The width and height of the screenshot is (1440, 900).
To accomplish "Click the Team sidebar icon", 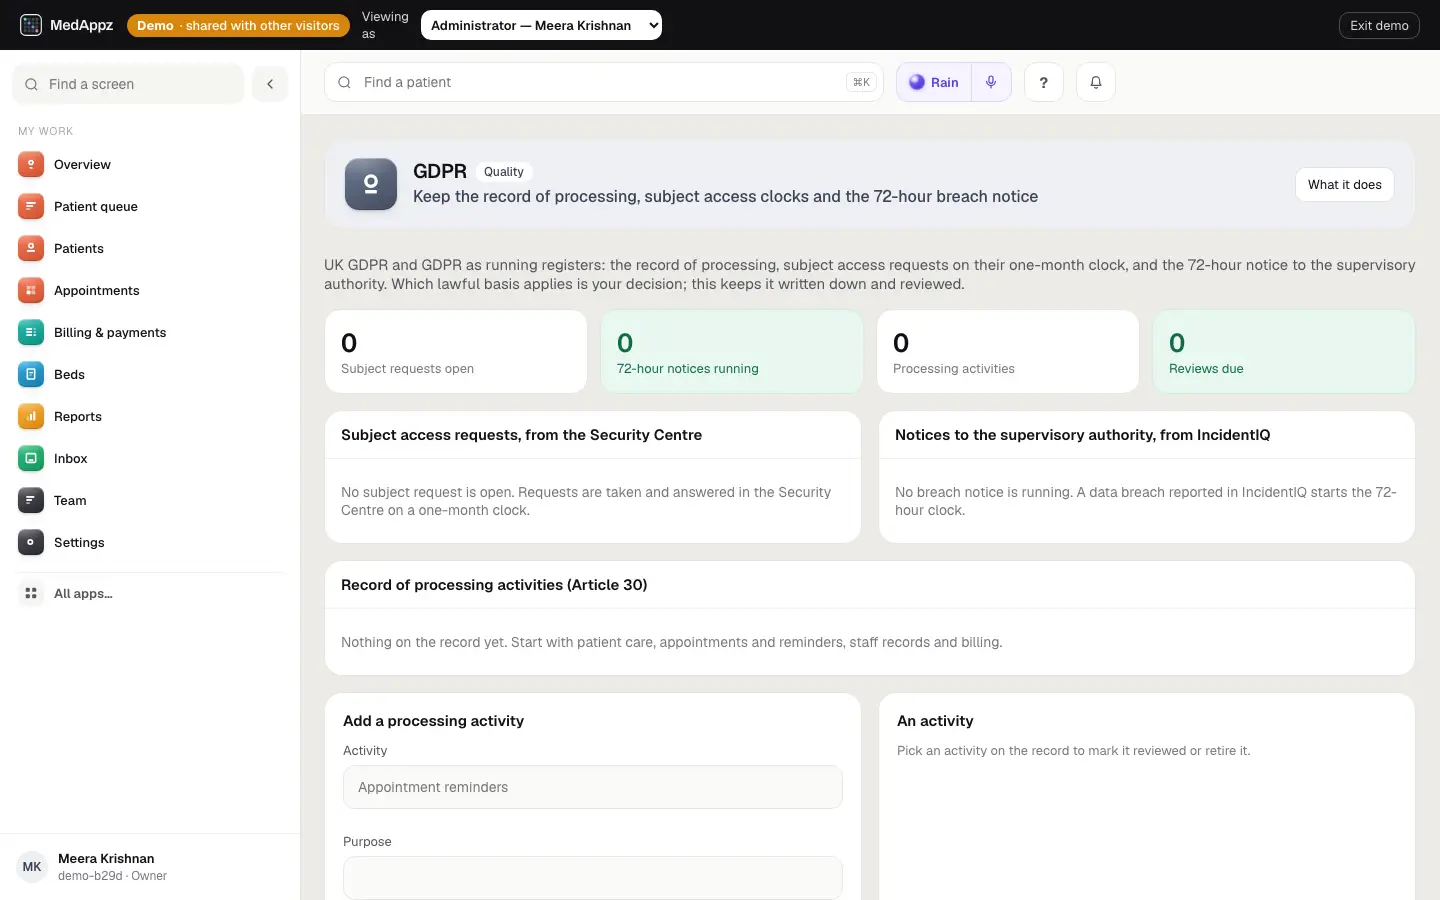I will tap(31, 500).
